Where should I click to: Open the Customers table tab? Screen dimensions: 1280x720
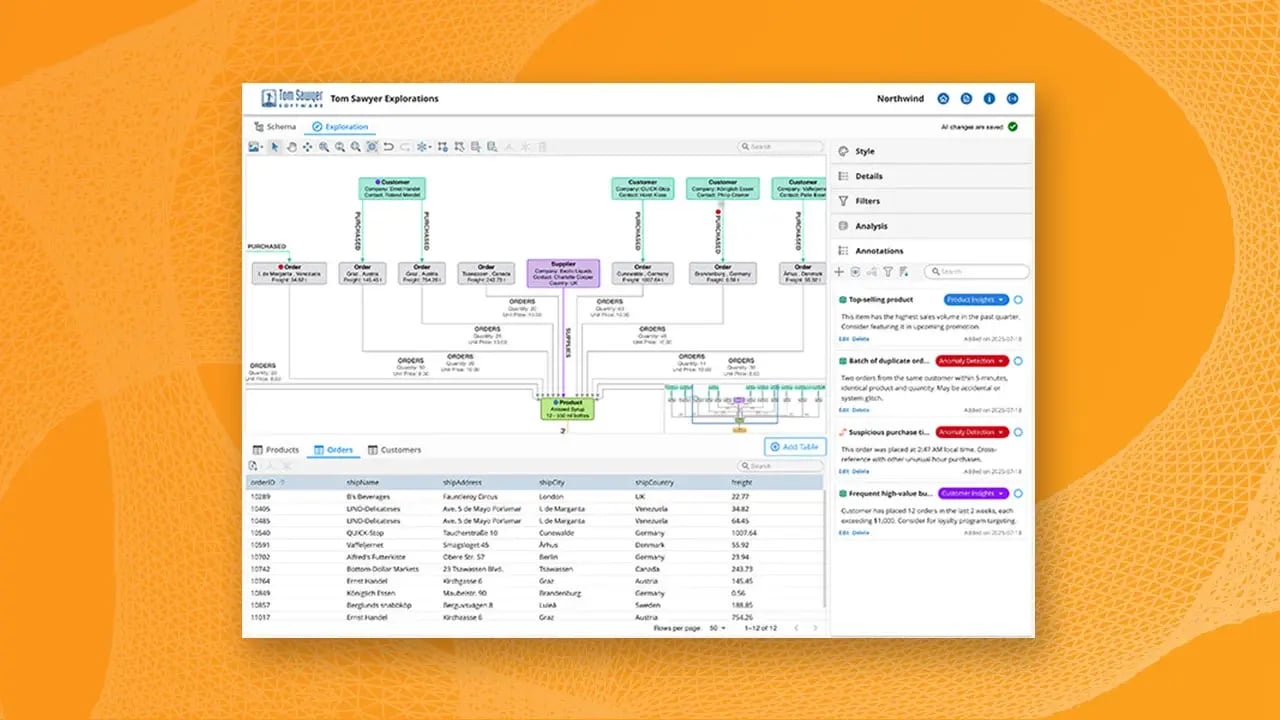394,450
